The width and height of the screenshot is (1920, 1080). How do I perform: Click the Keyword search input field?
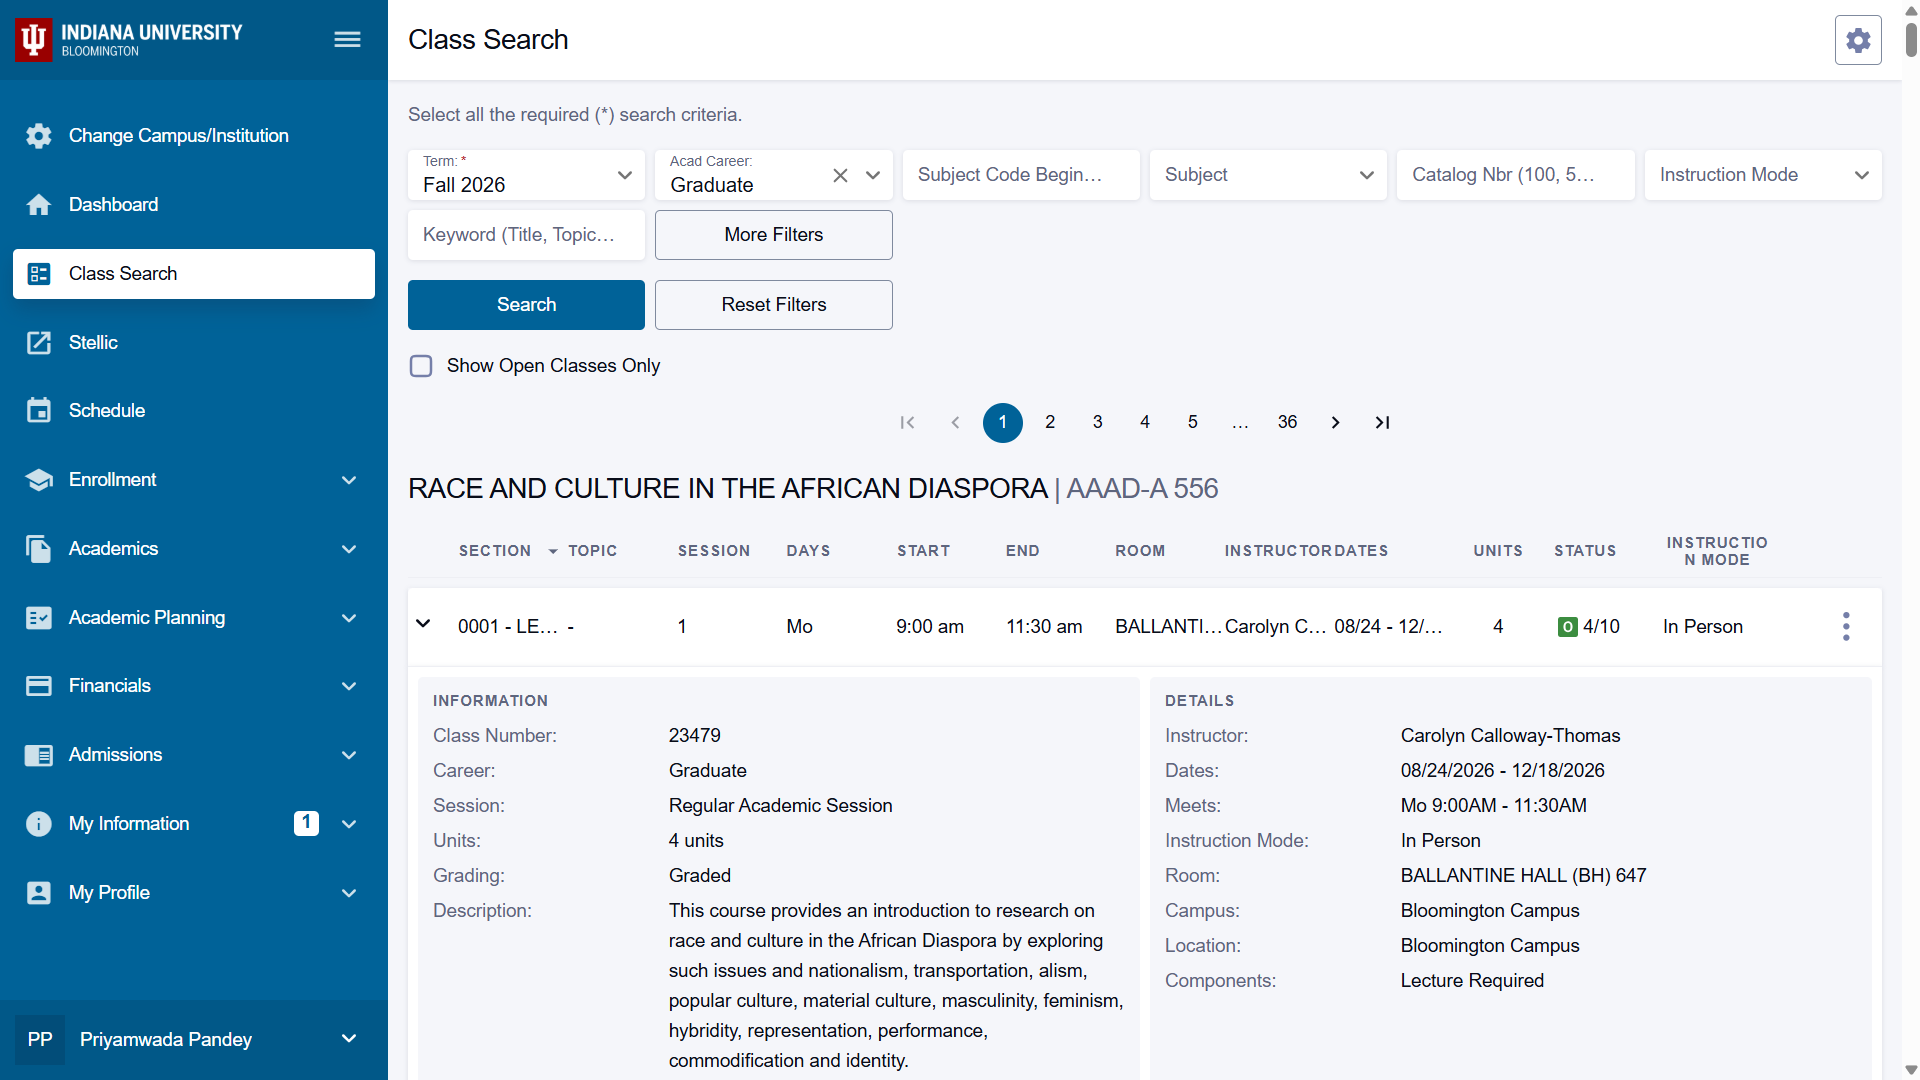pos(526,235)
